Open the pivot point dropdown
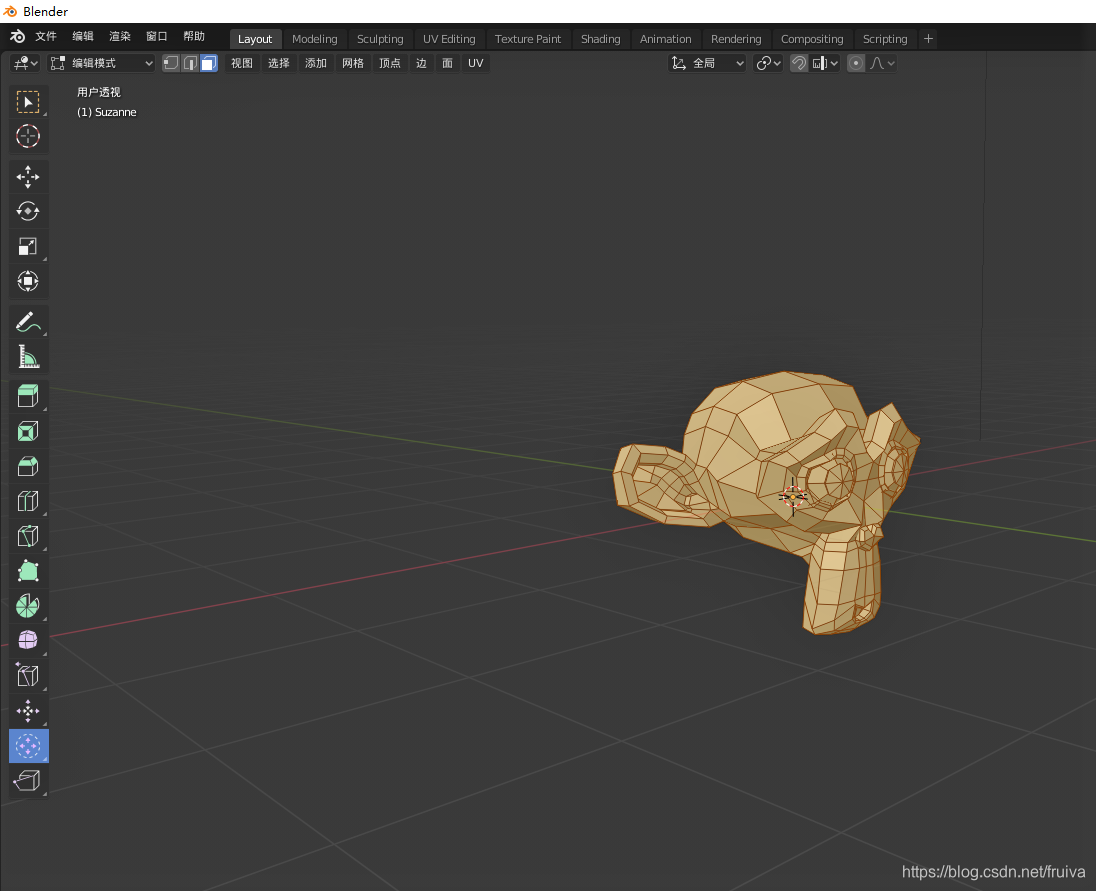The height and width of the screenshot is (891, 1096). click(x=768, y=63)
